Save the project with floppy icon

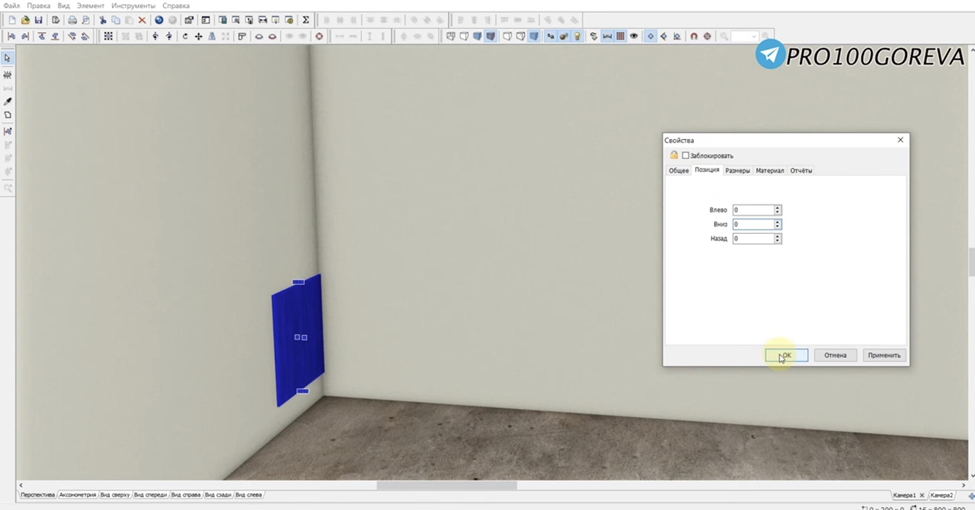[x=38, y=20]
